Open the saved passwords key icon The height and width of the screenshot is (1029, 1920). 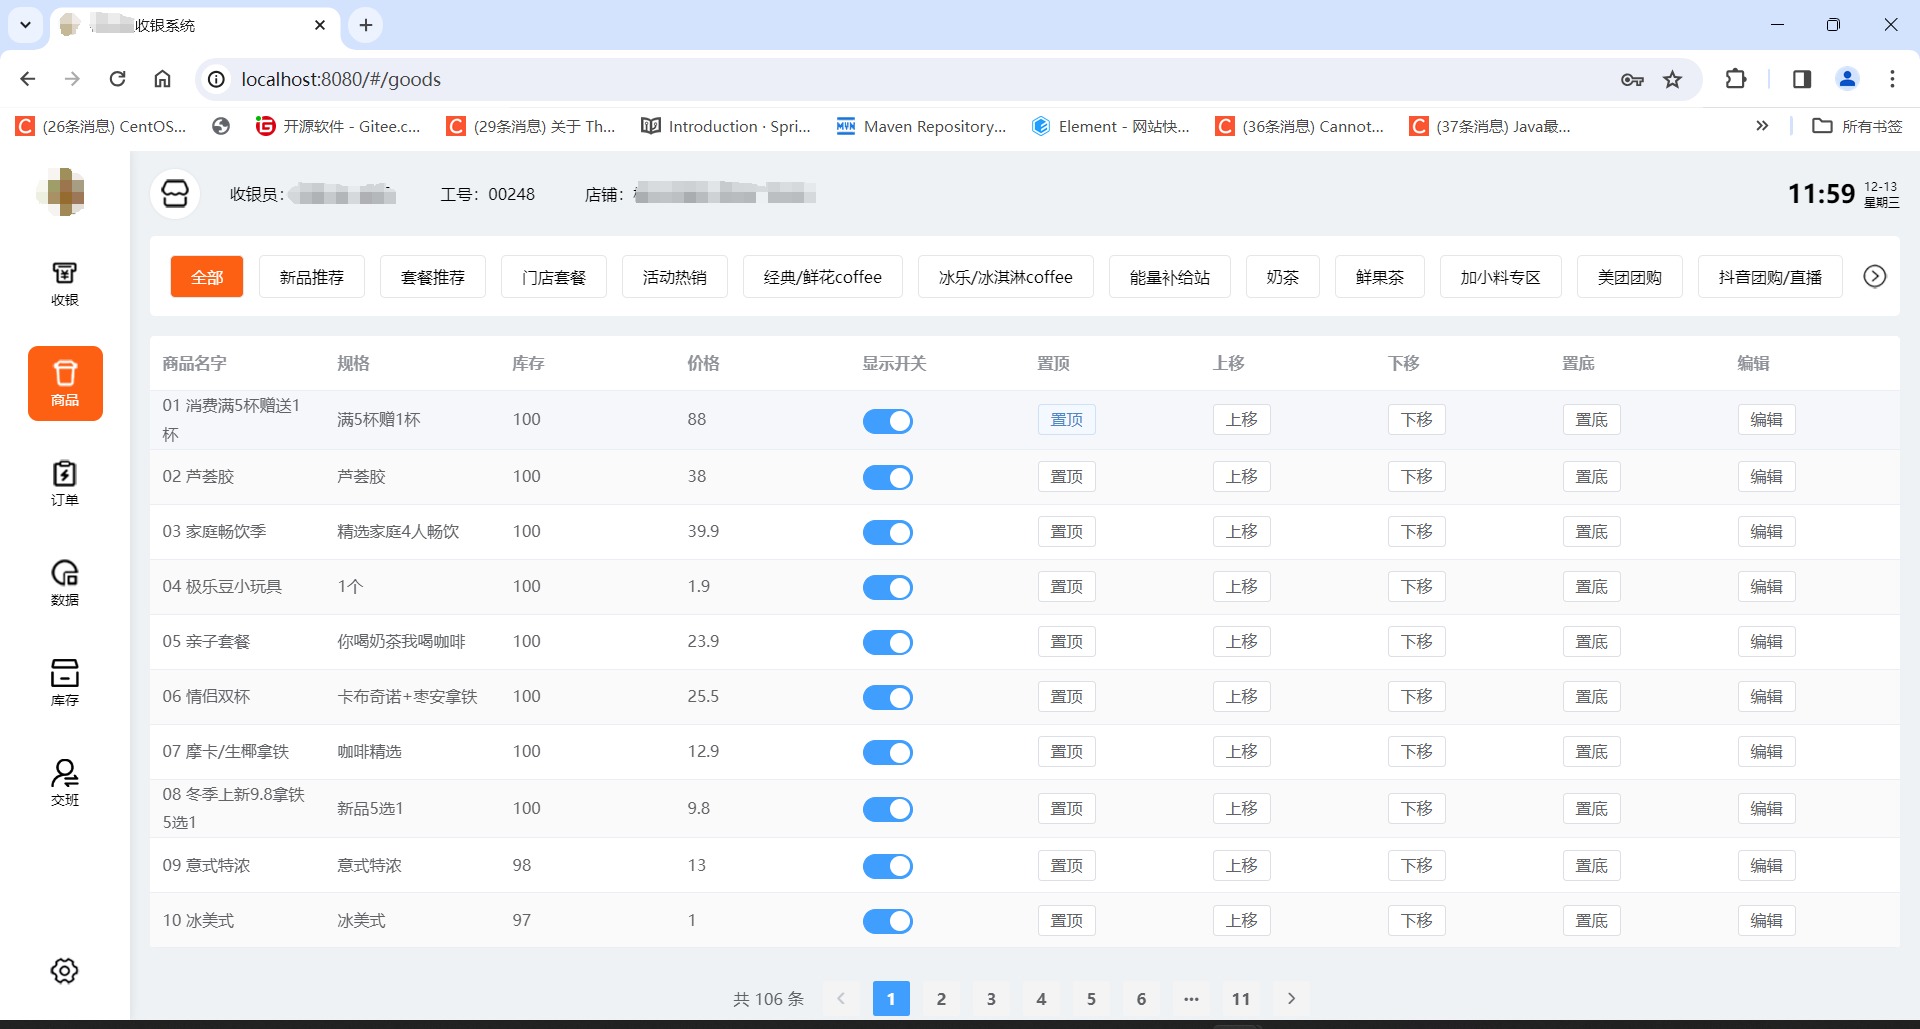pos(1632,79)
